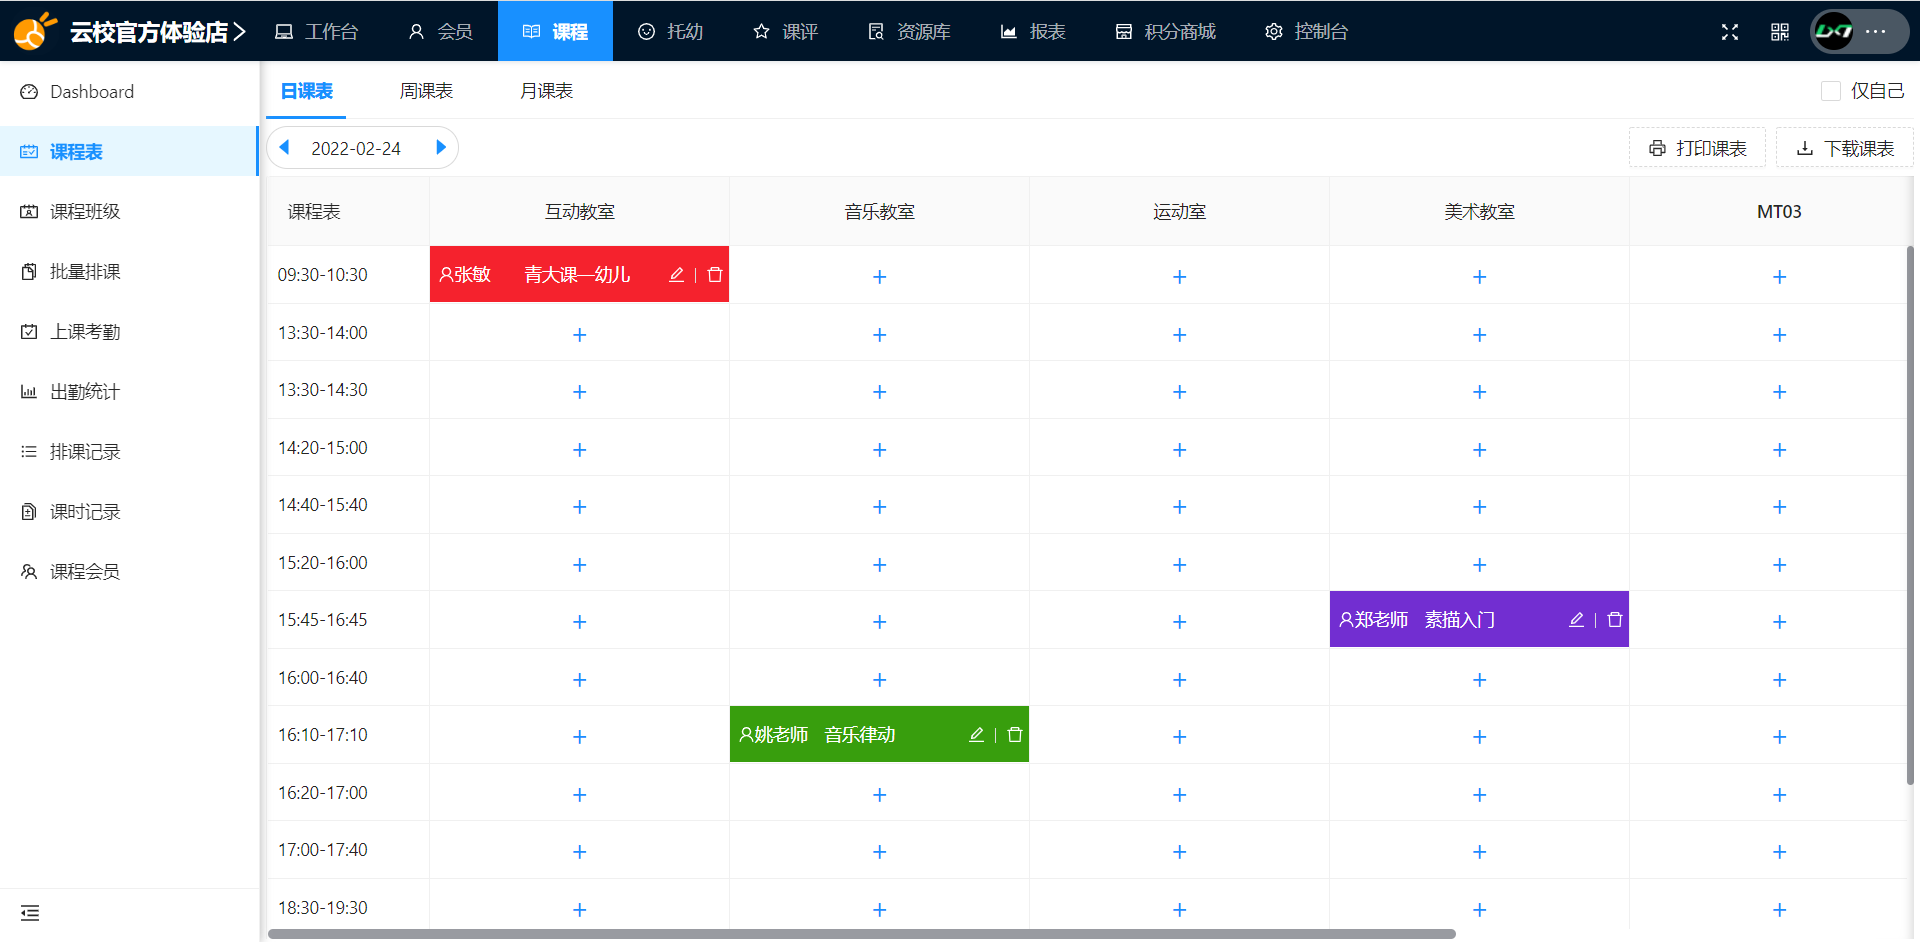Delete the 郑老师 素描入门 lesson
This screenshot has width=1920, height=942.
pos(1615,619)
